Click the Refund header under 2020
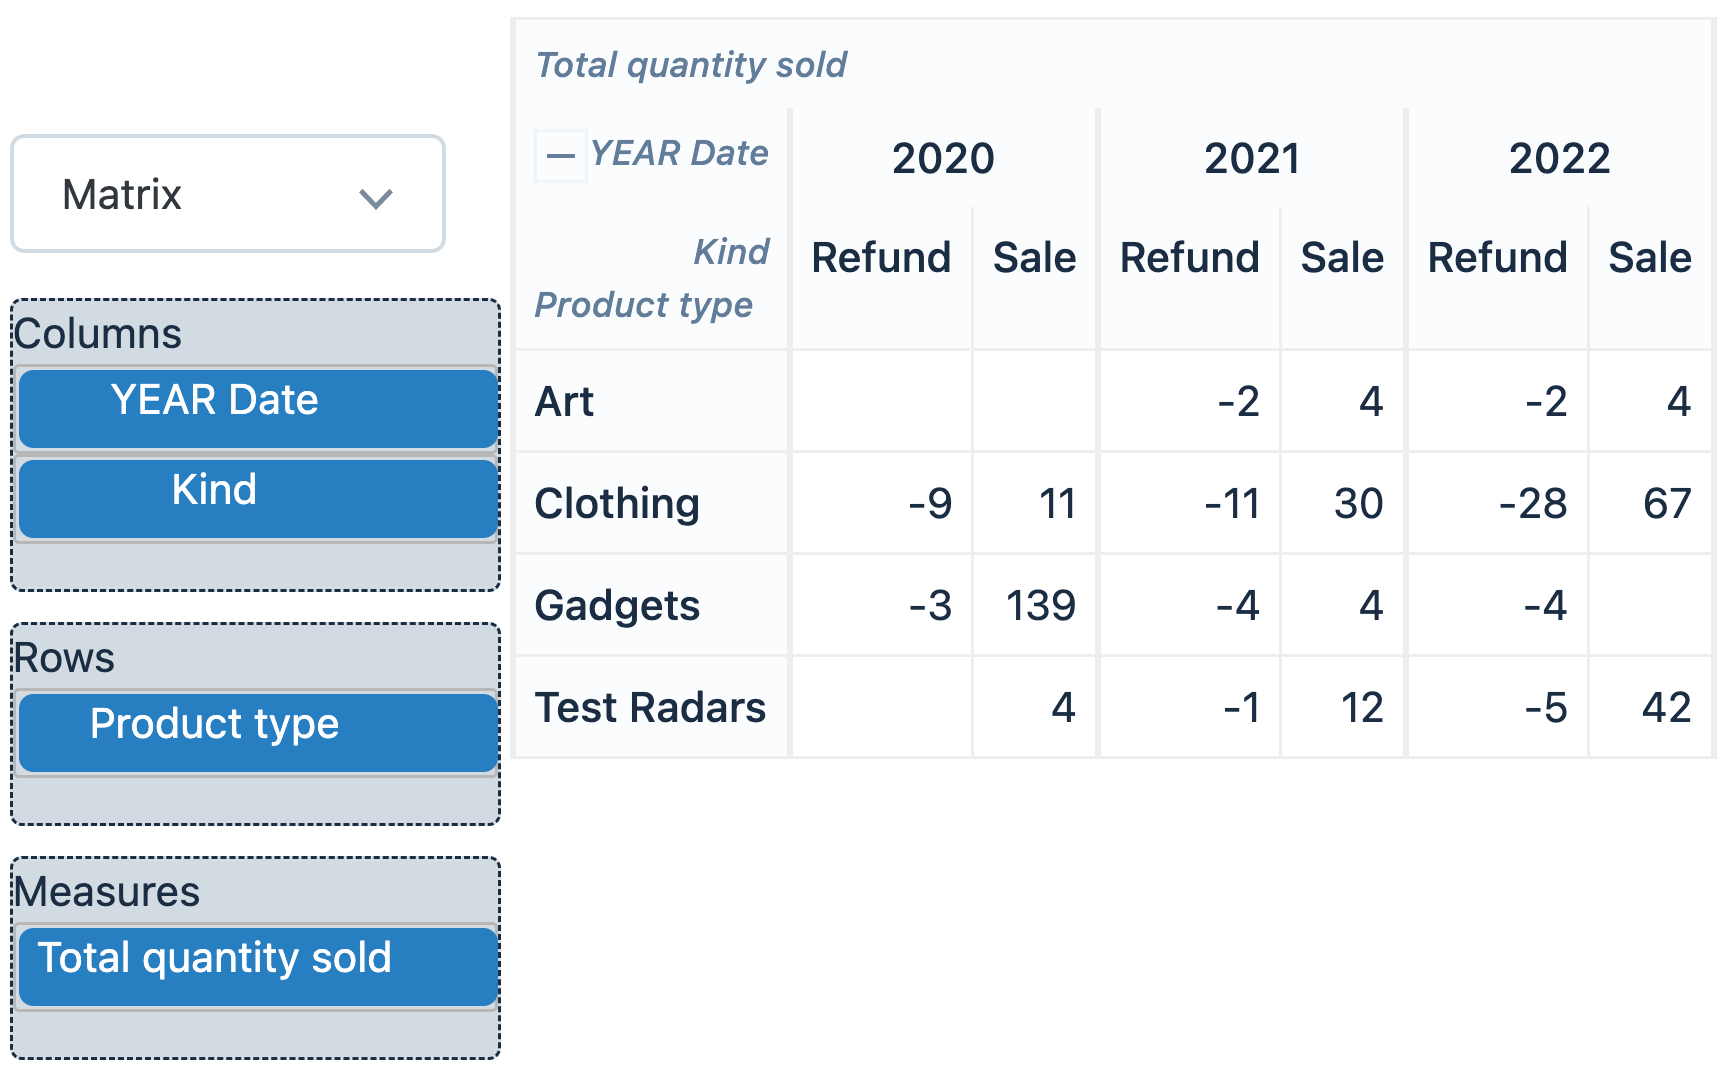Screen dimensions: 1734x1070 (x=881, y=258)
